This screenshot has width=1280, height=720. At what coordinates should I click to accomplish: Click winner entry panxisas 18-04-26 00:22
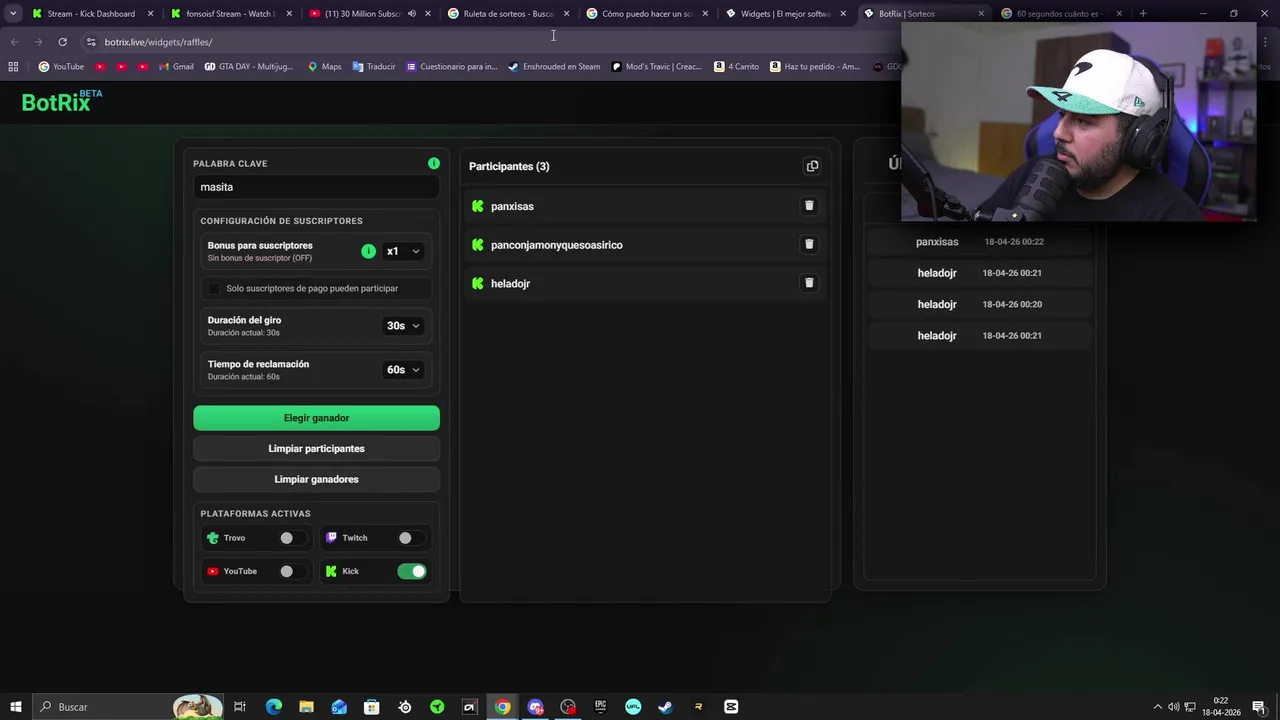tap(979, 242)
